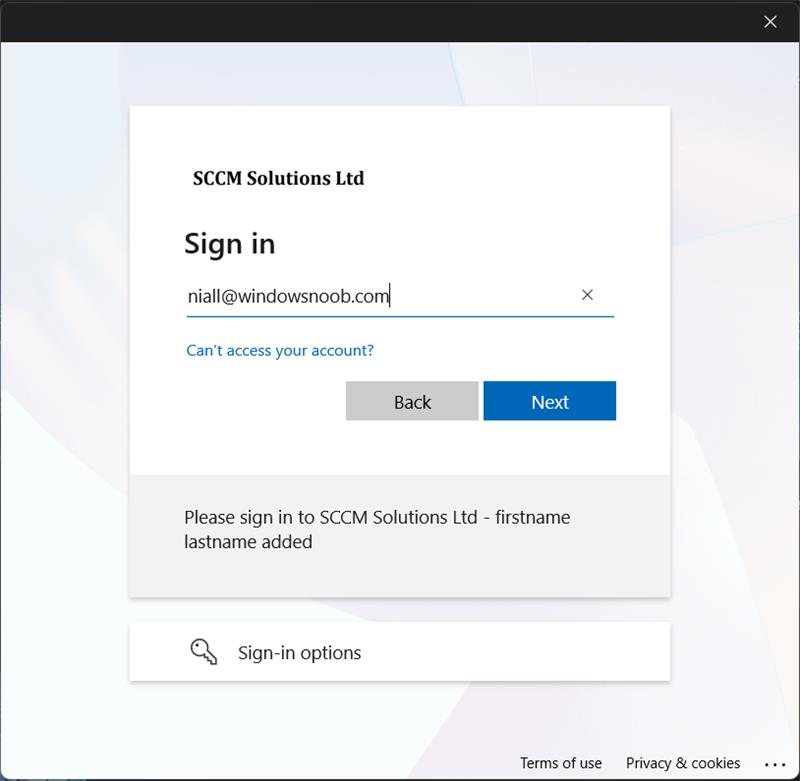This screenshot has width=800, height=781.
Task: Click empty space to the right of the Sign-in options label
Action: 520,653
